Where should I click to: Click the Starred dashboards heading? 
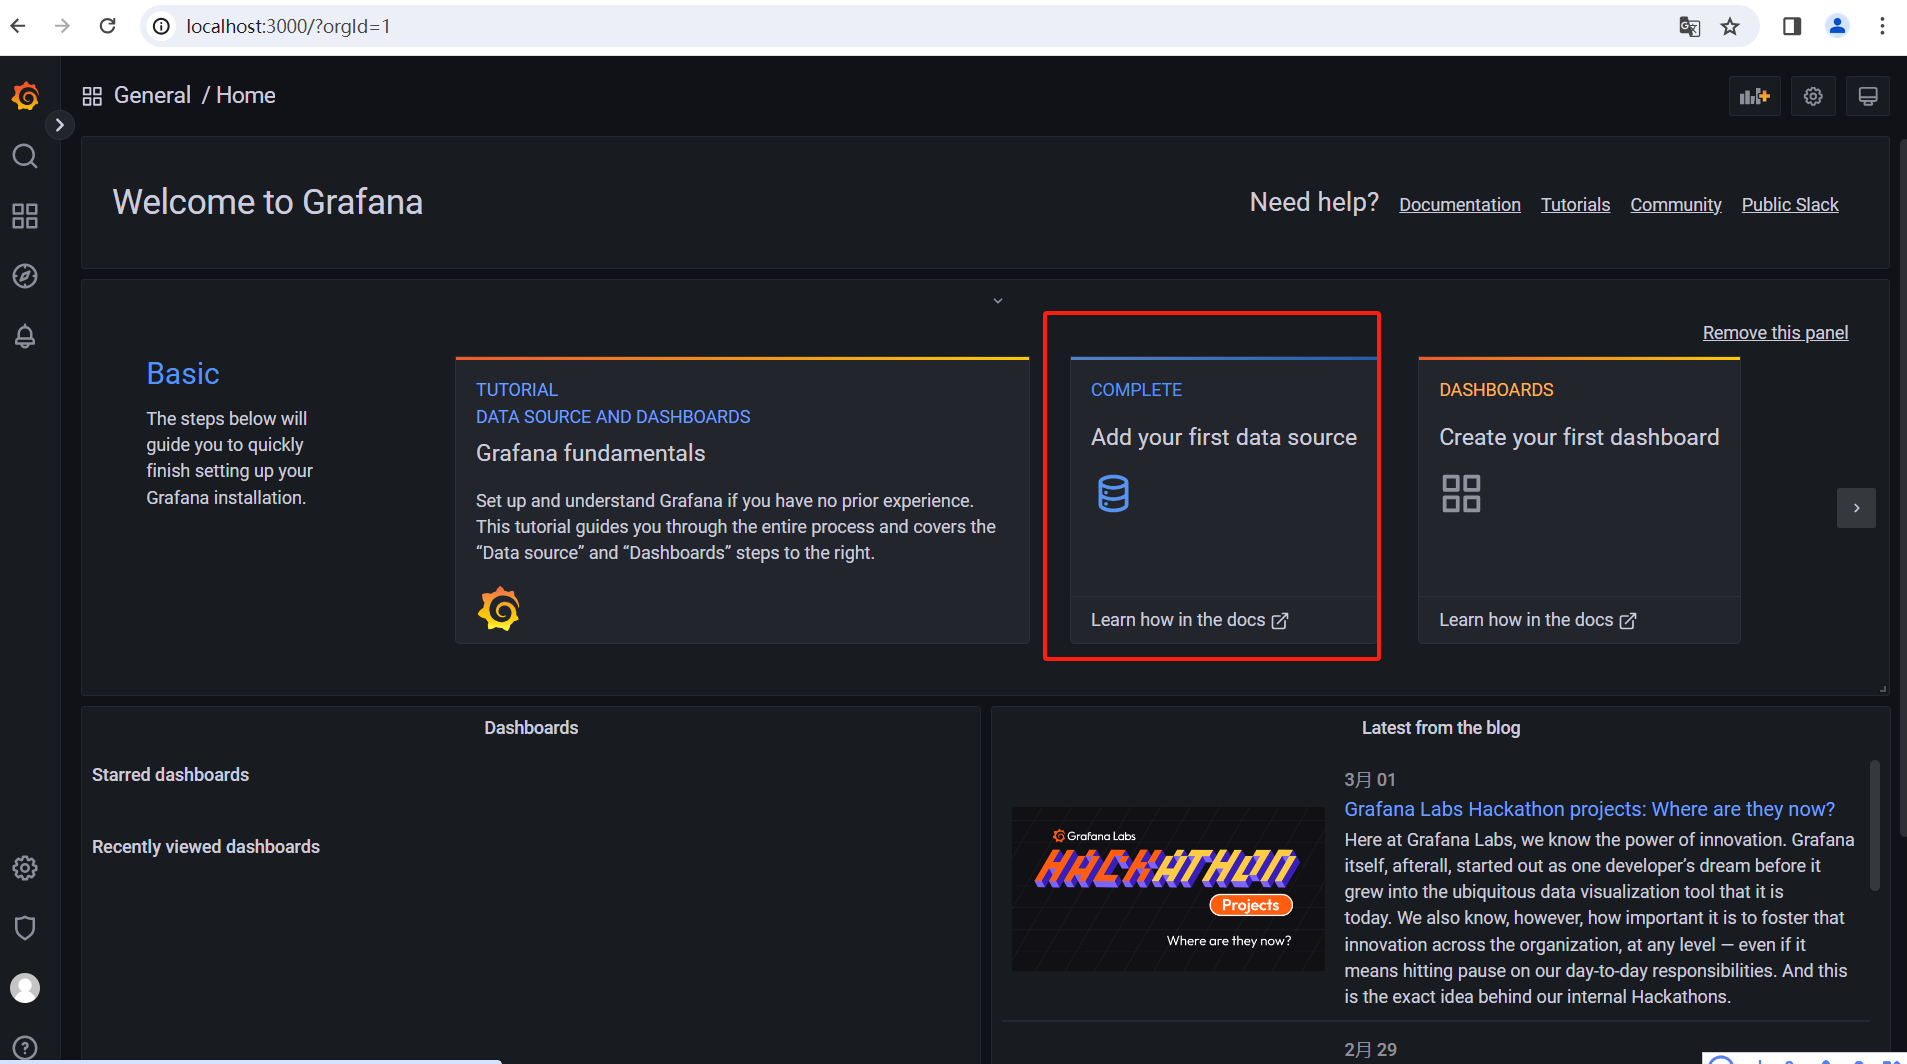pyautogui.click(x=170, y=775)
